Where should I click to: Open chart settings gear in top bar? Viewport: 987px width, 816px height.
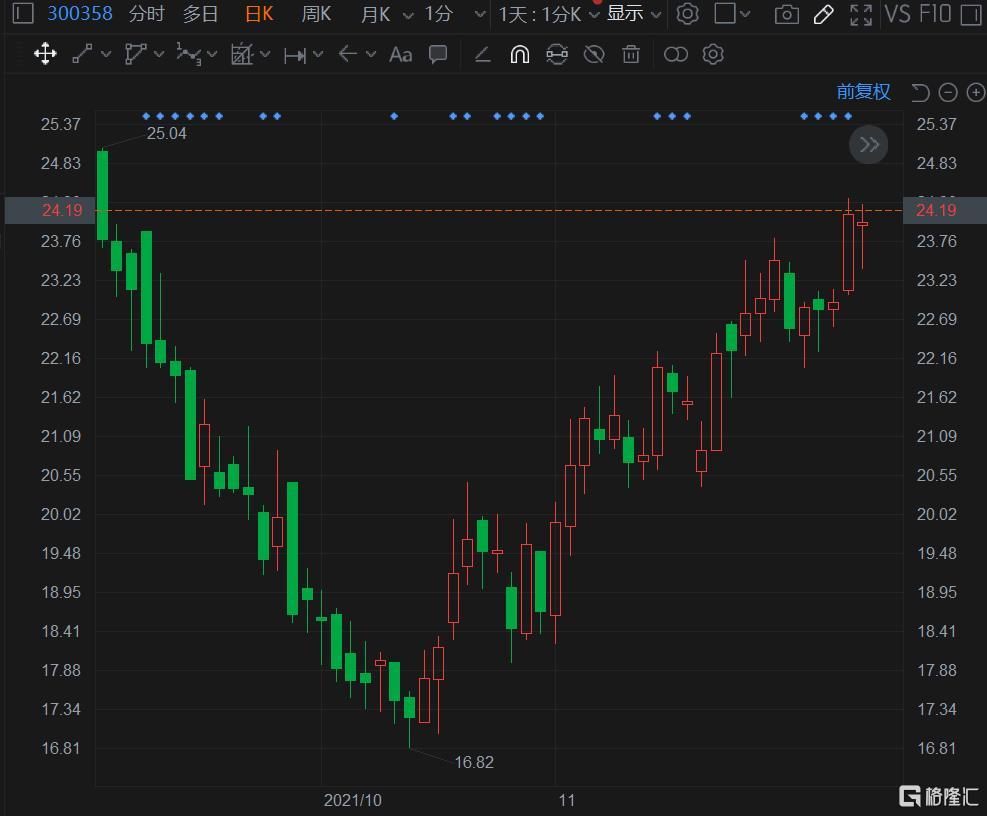click(x=687, y=14)
